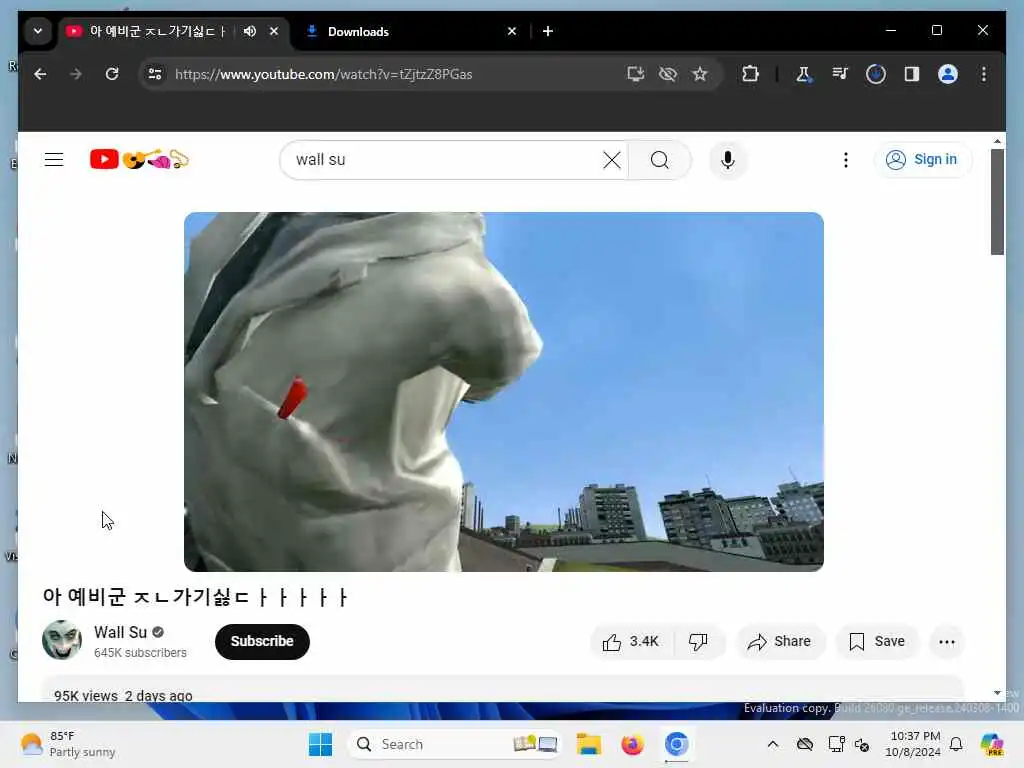Open the Wall Su channel avatar
The width and height of the screenshot is (1024, 768).
point(62,640)
